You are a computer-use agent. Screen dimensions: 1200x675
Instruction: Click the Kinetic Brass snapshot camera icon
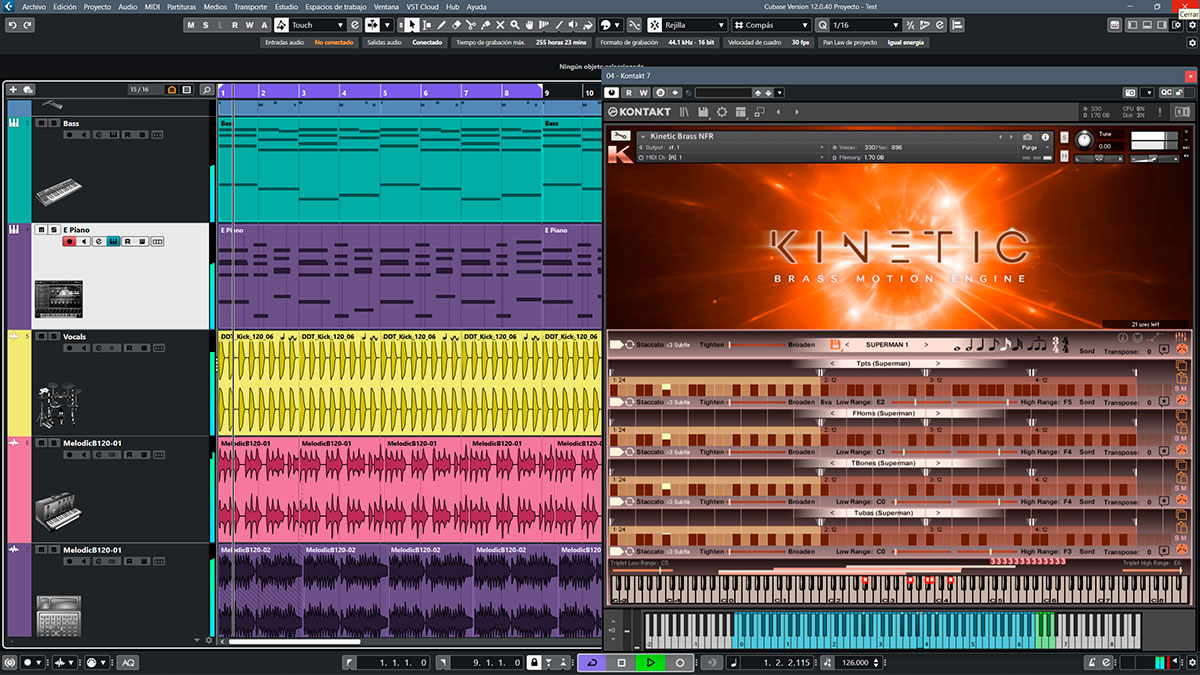click(x=1027, y=136)
